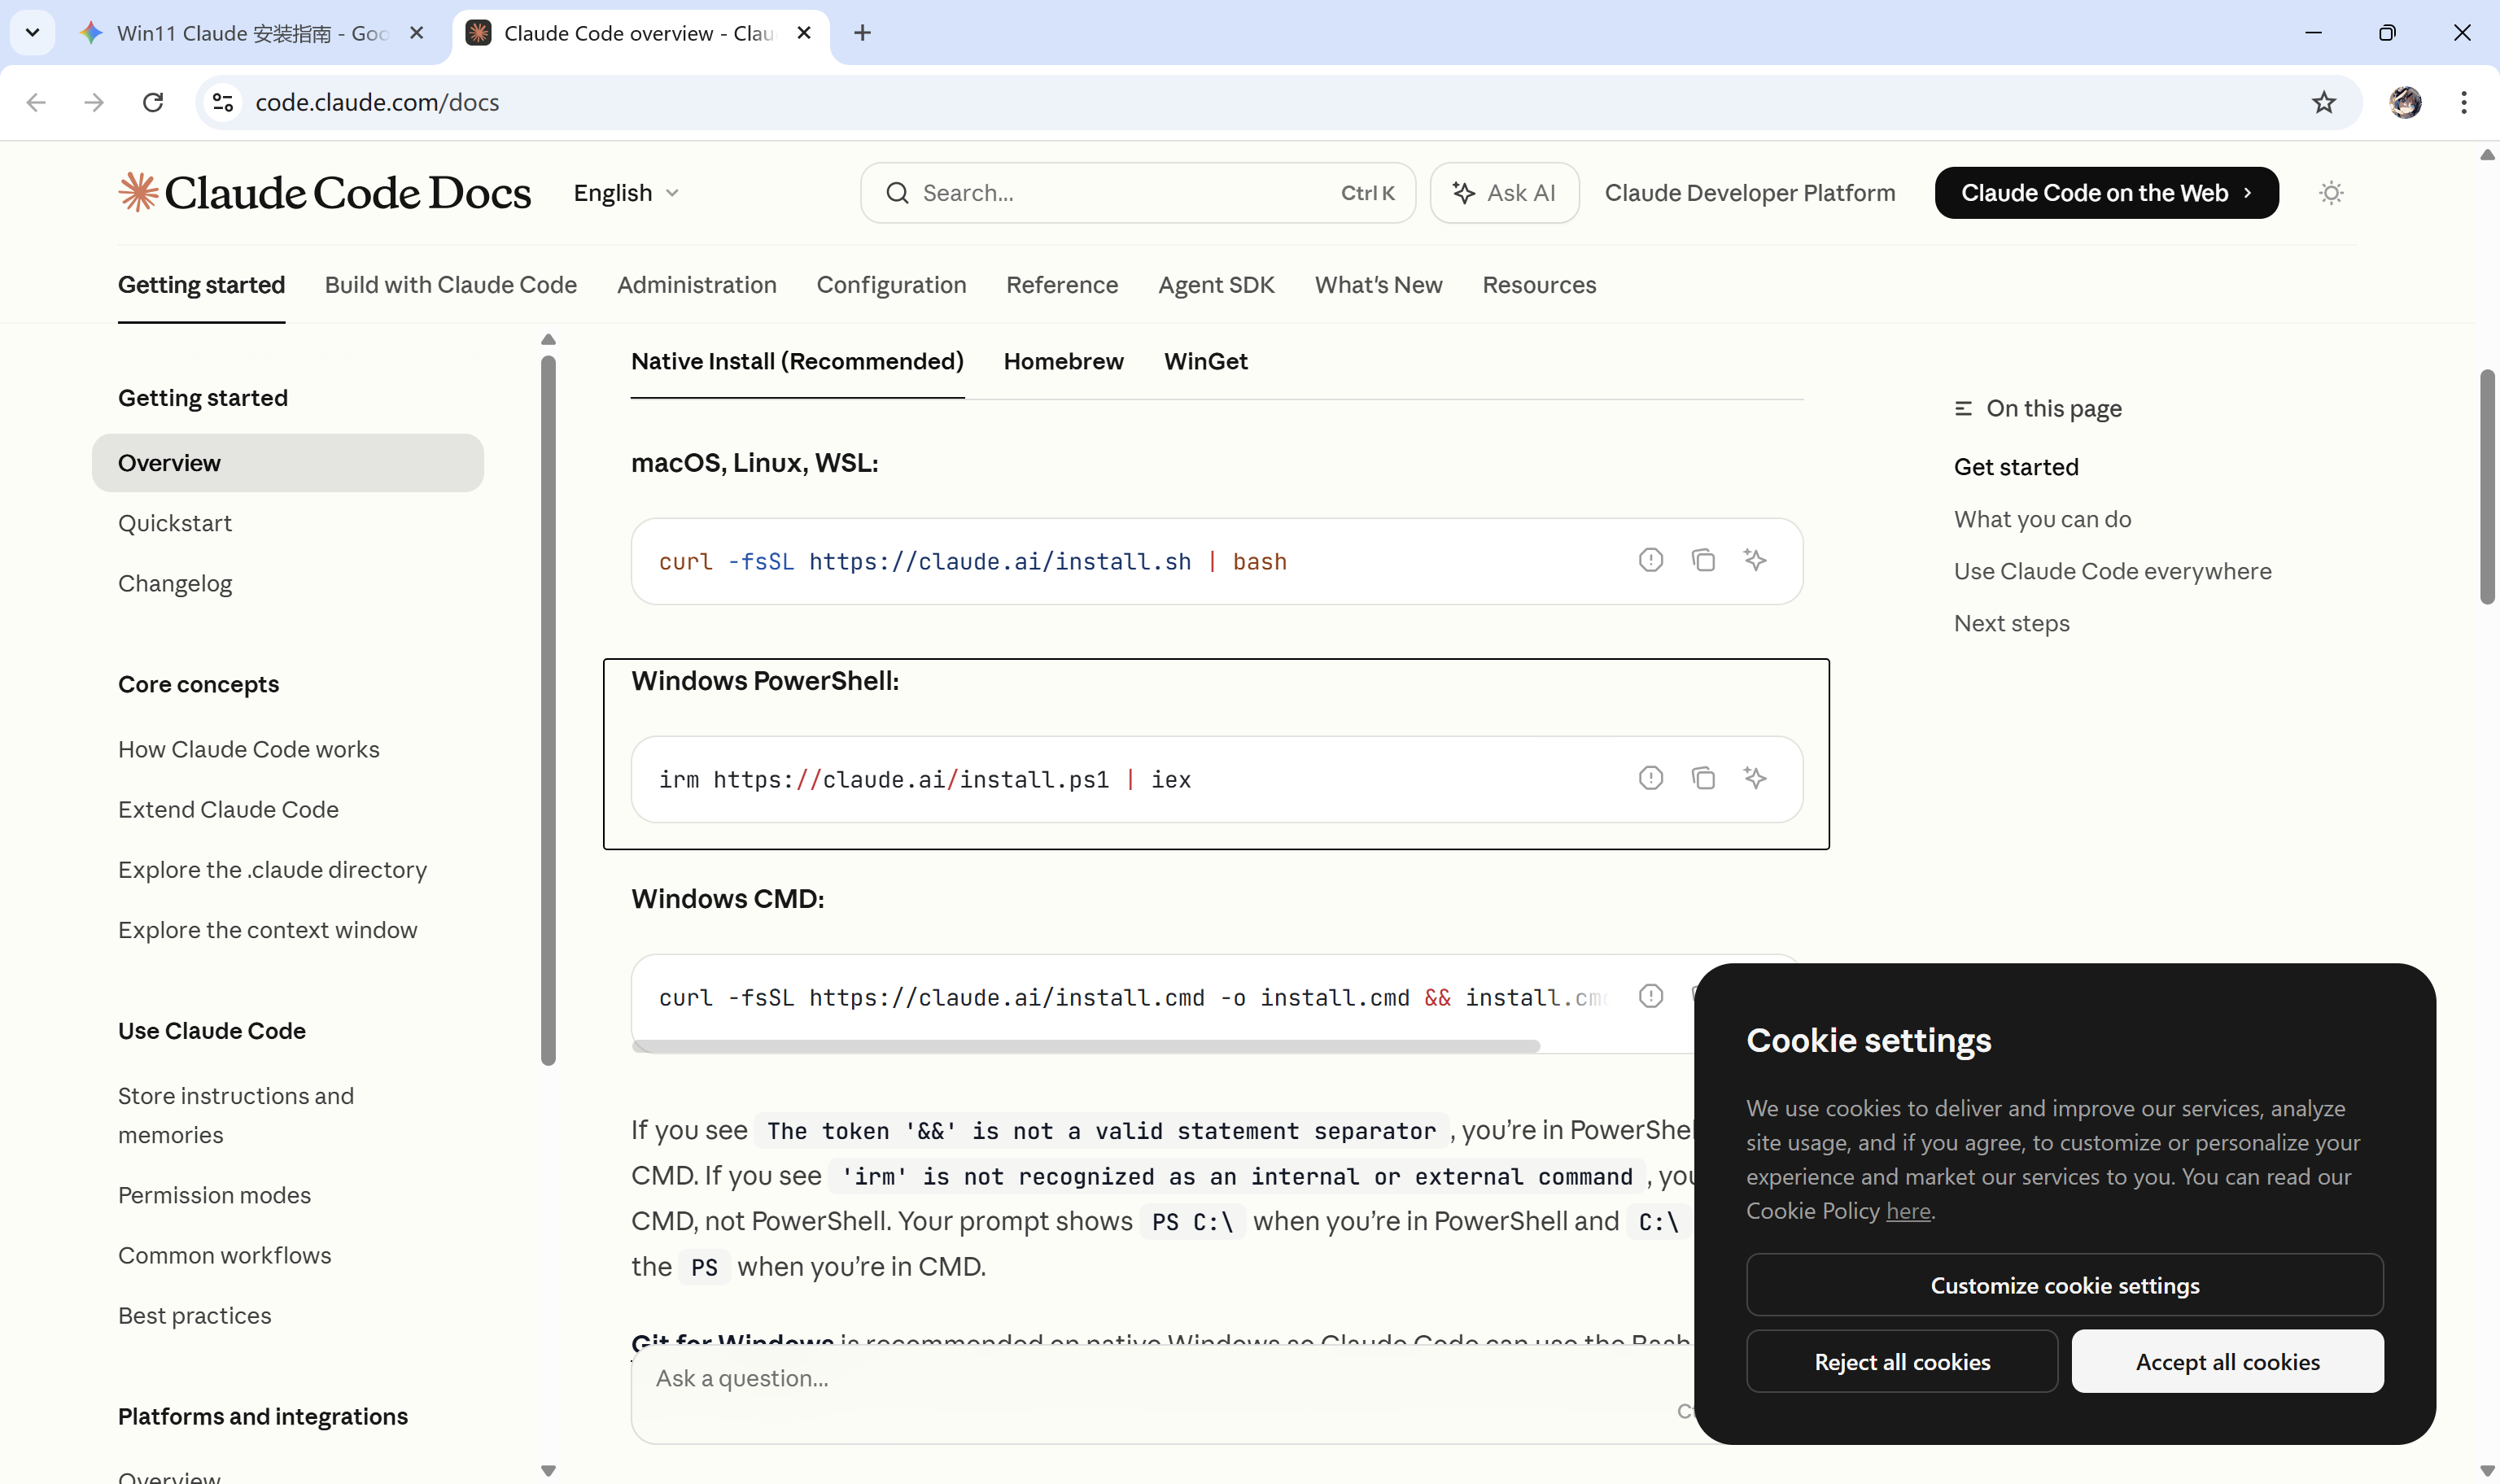Open the English language dropdown

click(626, 193)
